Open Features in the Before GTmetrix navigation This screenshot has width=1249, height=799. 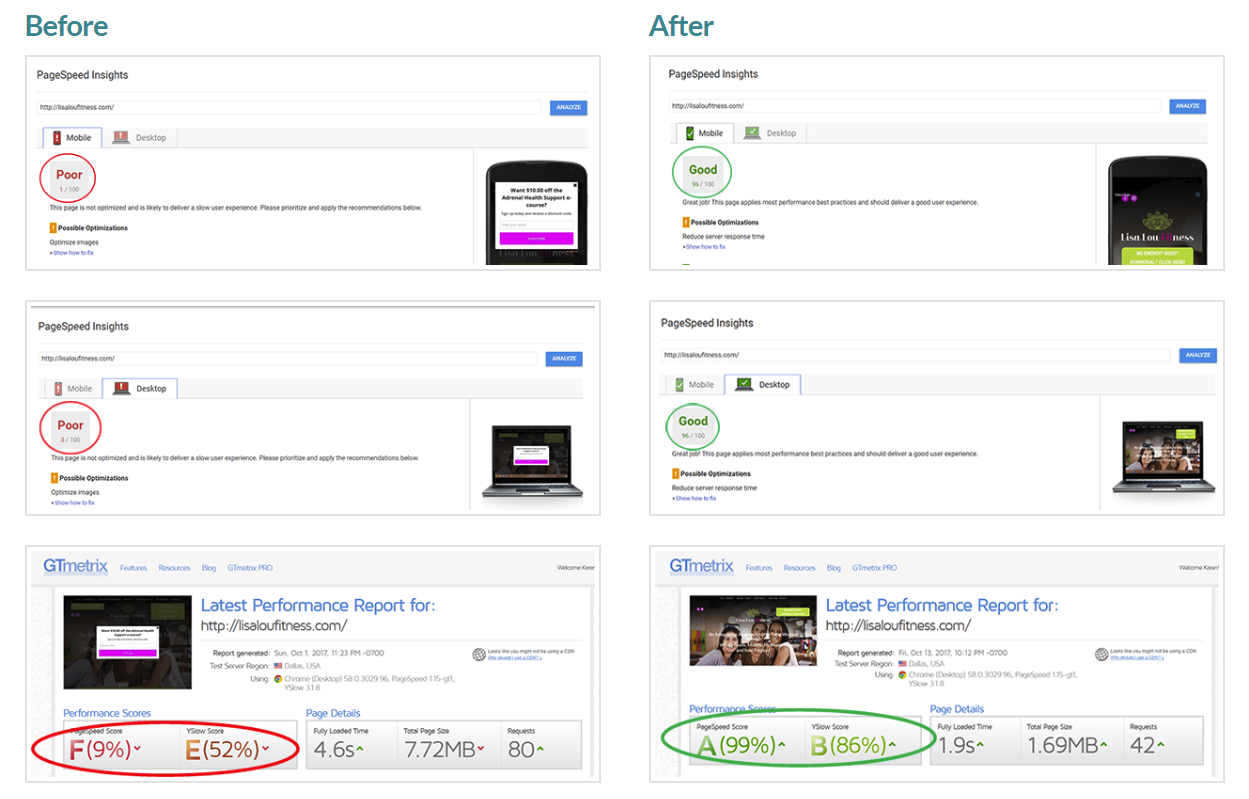pyautogui.click(x=133, y=568)
